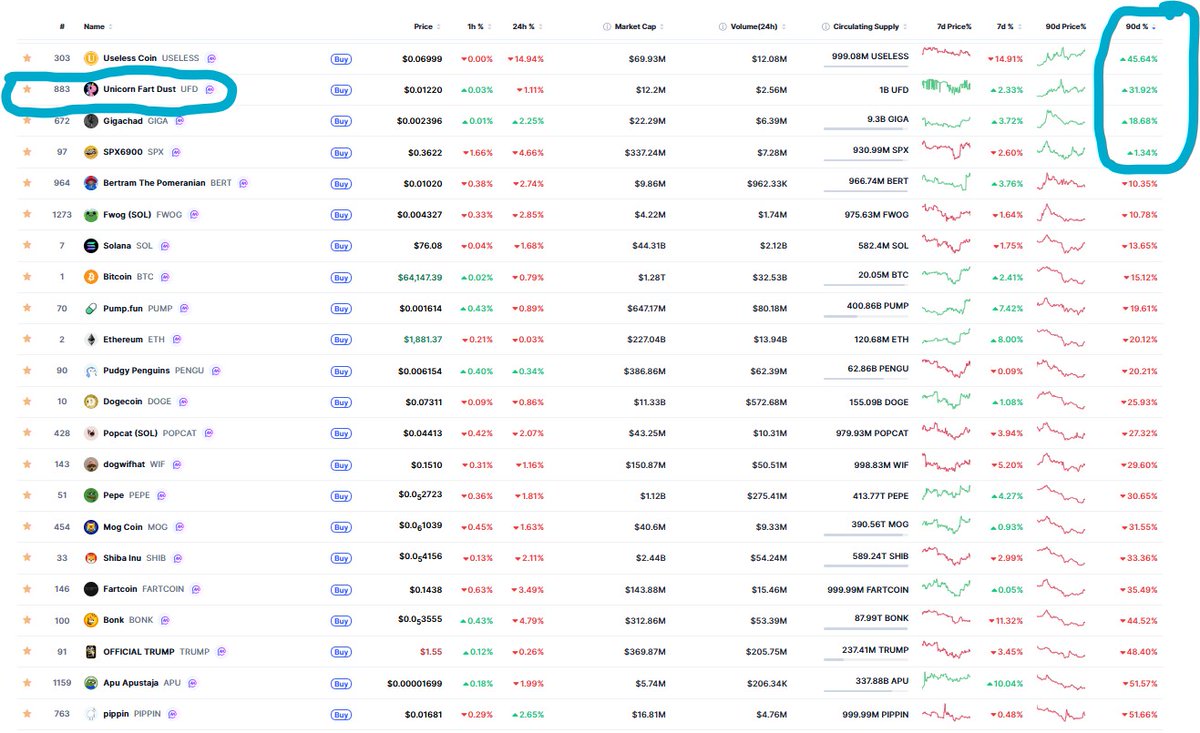Click Buy button for Bitcoin
Screen dimensions: 1200x733
(341, 278)
